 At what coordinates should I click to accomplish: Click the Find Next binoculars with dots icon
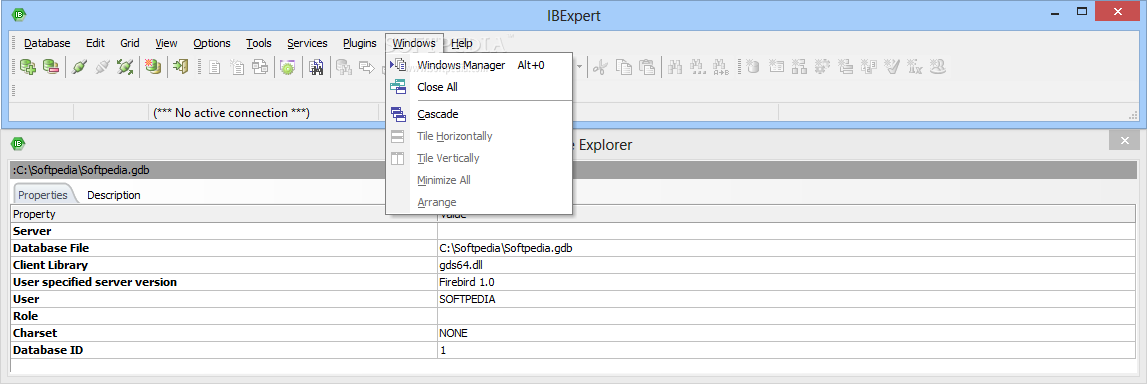[698, 67]
